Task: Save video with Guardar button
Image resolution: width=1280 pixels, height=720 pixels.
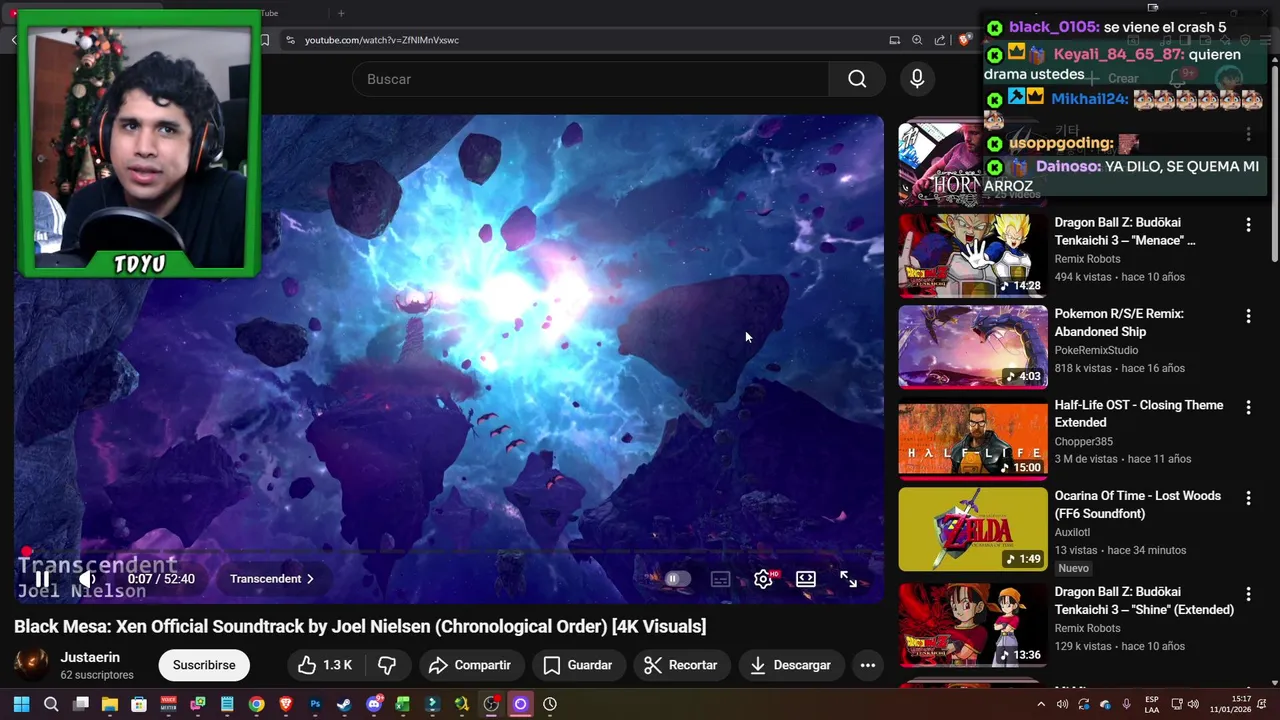Action: pyautogui.click(x=578, y=665)
